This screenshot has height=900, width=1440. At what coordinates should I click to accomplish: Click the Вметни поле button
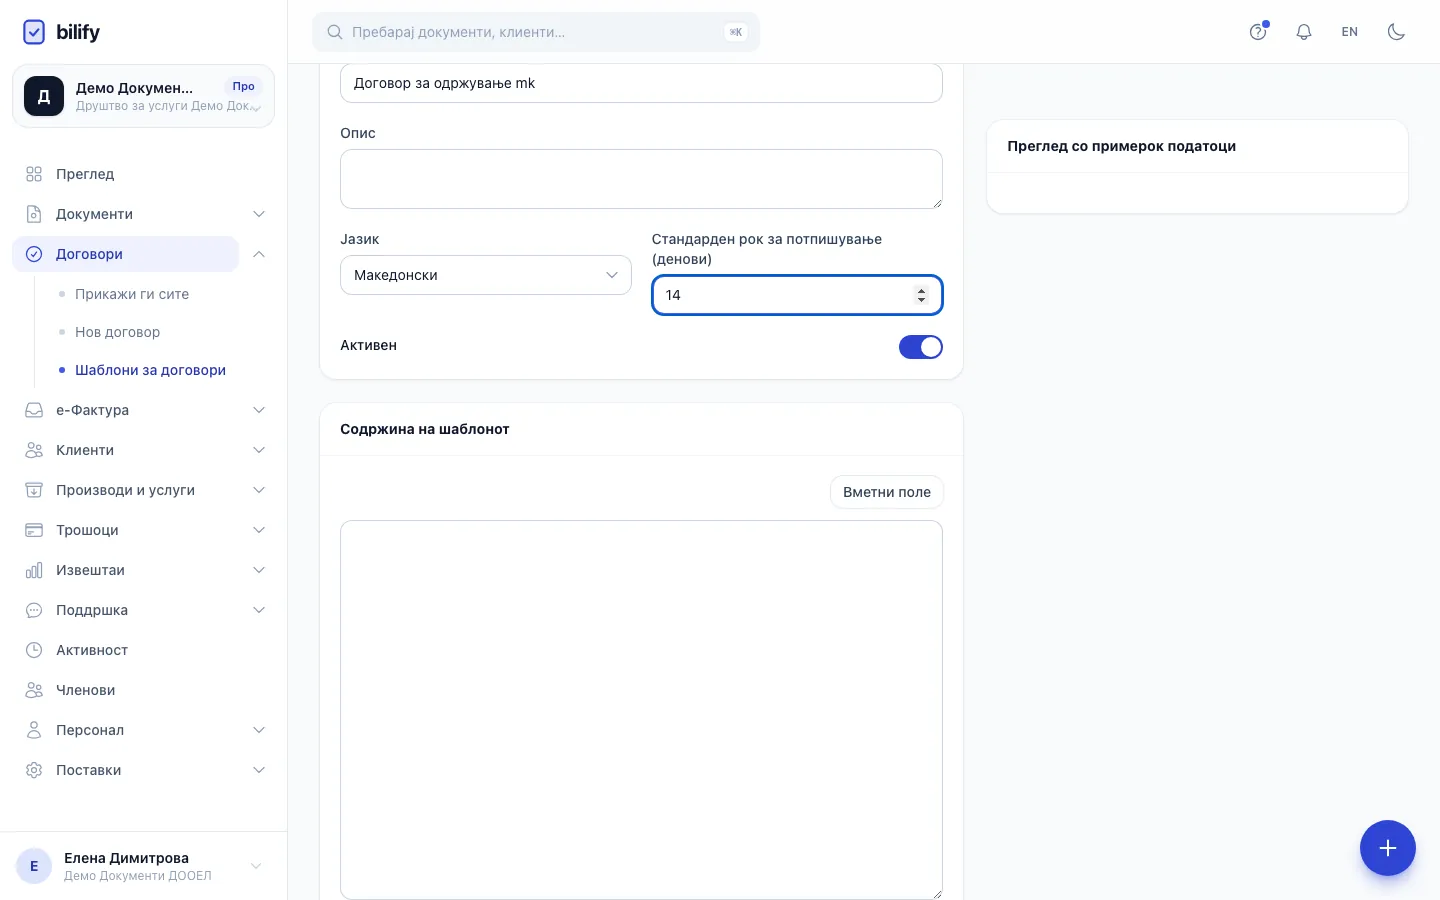click(x=887, y=492)
